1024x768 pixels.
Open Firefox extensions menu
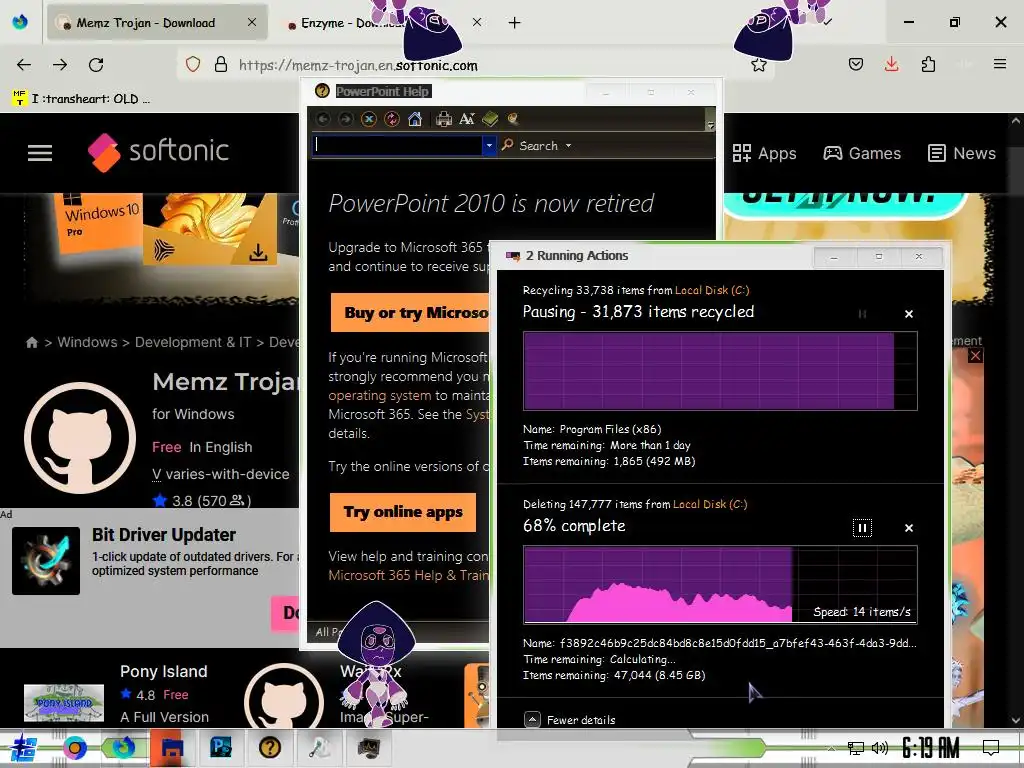click(x=928, y=64)
